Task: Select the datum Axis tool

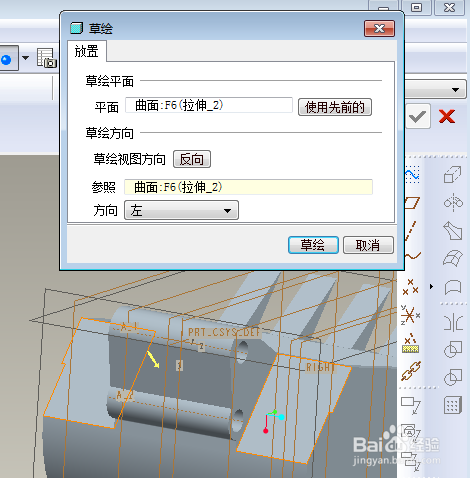Action: click(x=412, y=230)
